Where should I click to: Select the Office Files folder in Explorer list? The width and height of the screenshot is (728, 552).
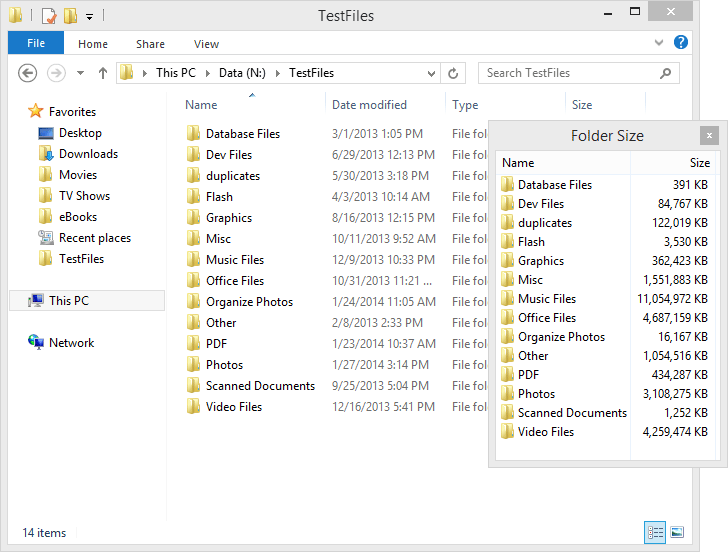coord(226,281)
